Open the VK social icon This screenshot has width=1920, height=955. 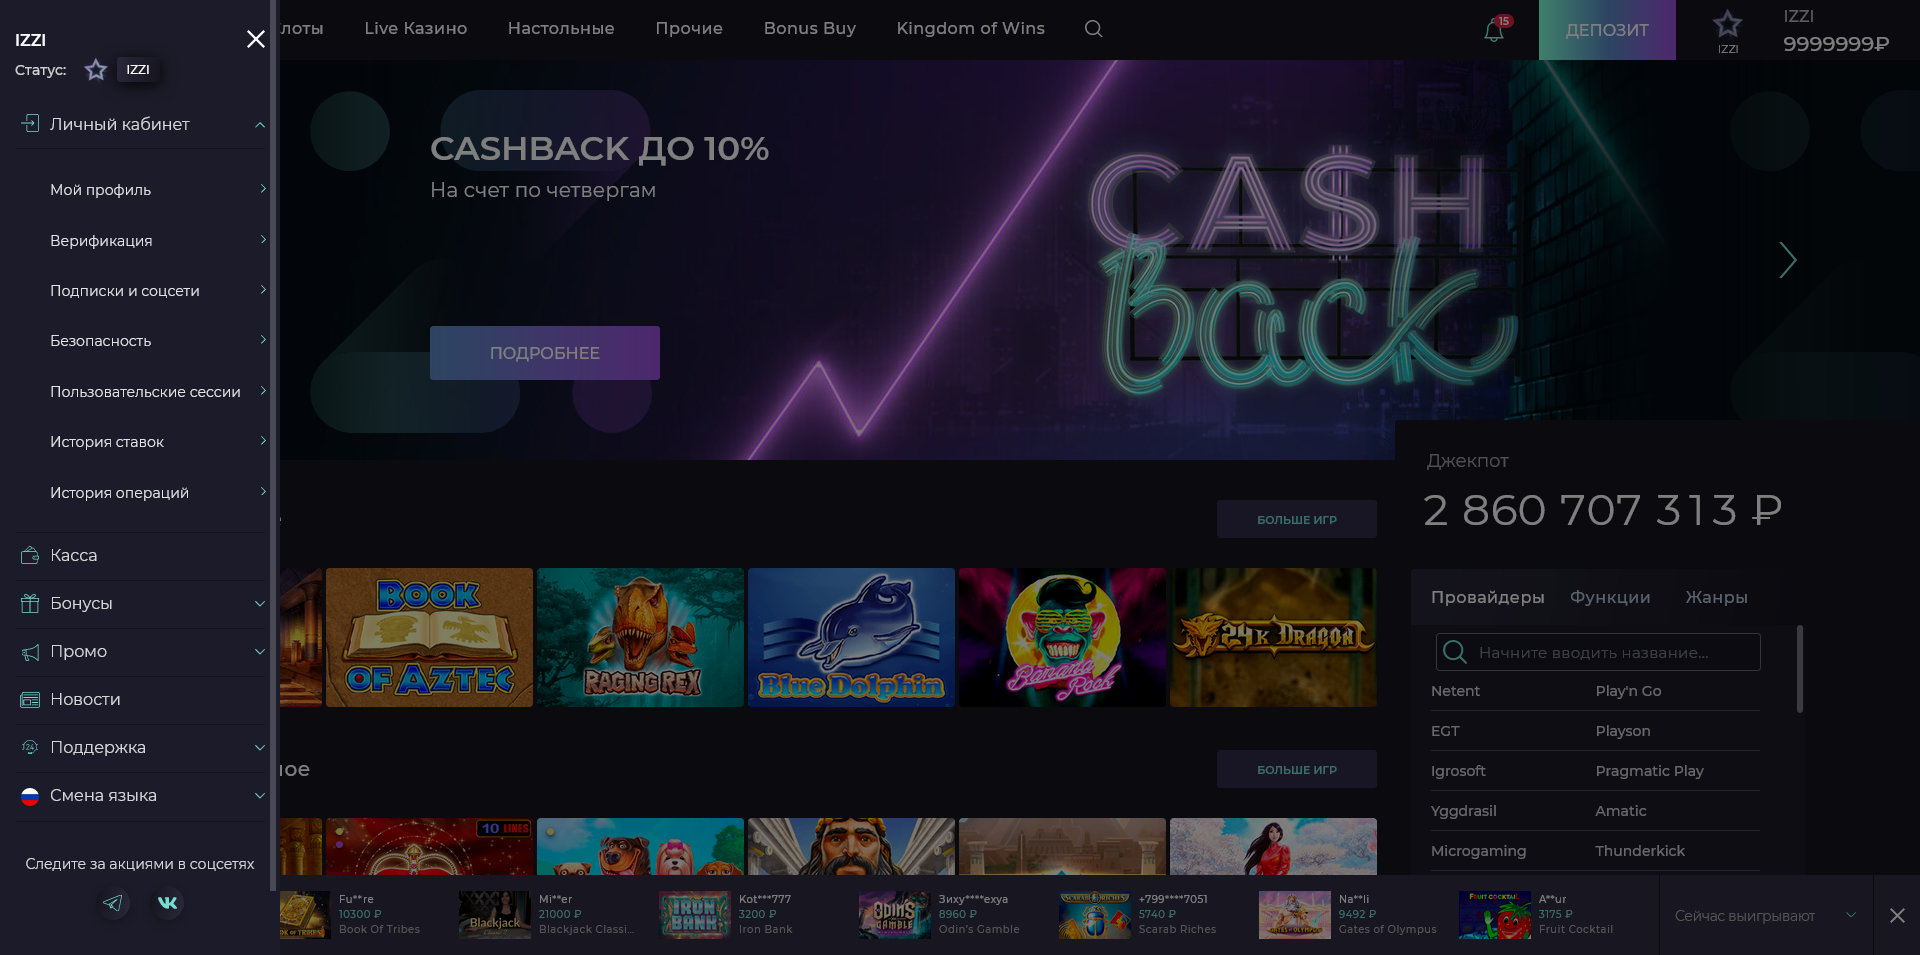click(x=168, y=903)
